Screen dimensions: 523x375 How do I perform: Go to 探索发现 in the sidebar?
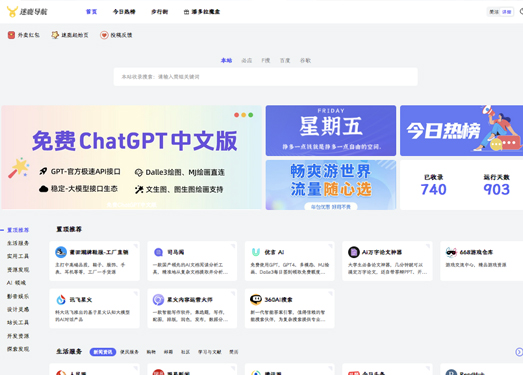(x=18, y=349)
